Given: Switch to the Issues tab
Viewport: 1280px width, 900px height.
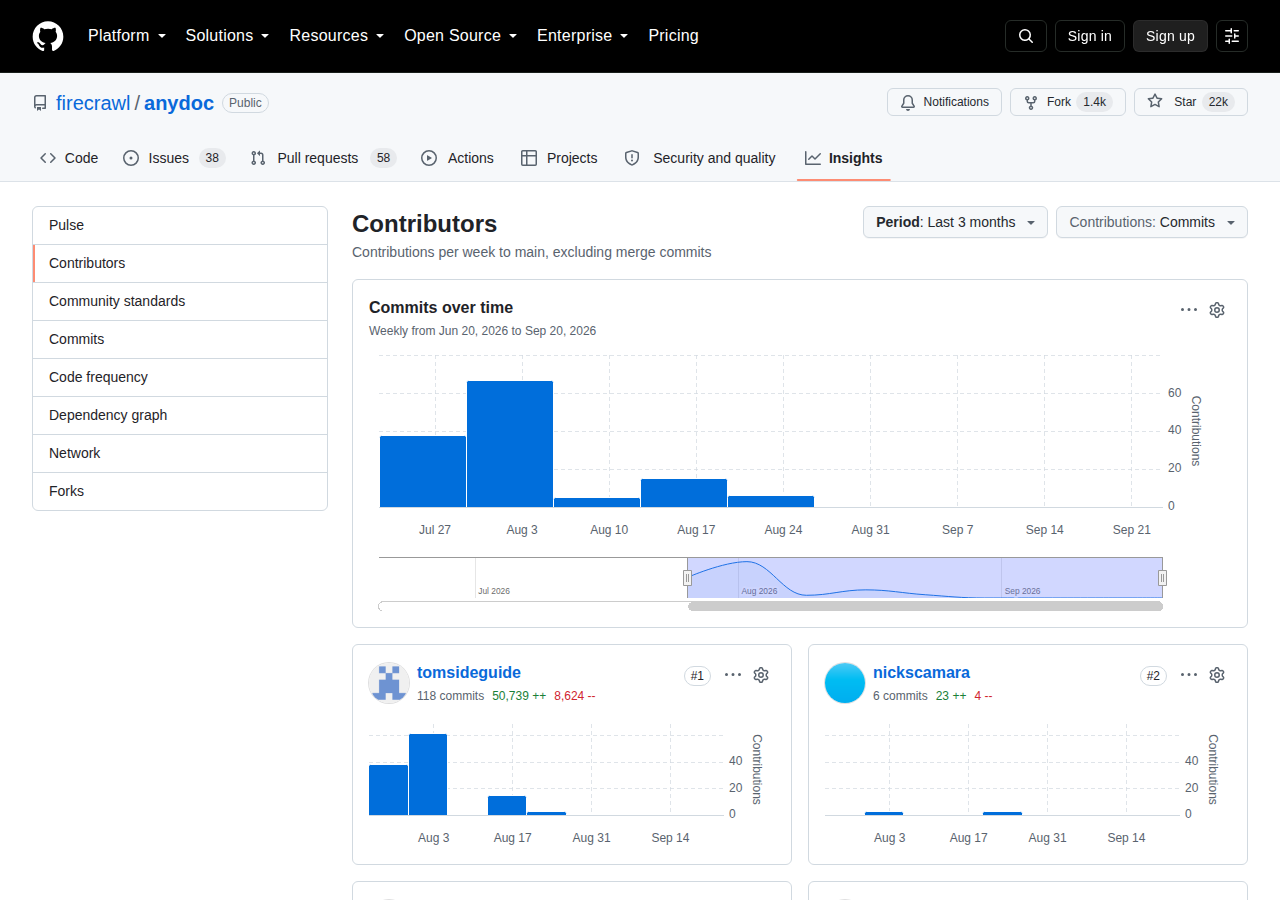Looking at the screenshot, I should pyautogui.click(x=174, y=158).
